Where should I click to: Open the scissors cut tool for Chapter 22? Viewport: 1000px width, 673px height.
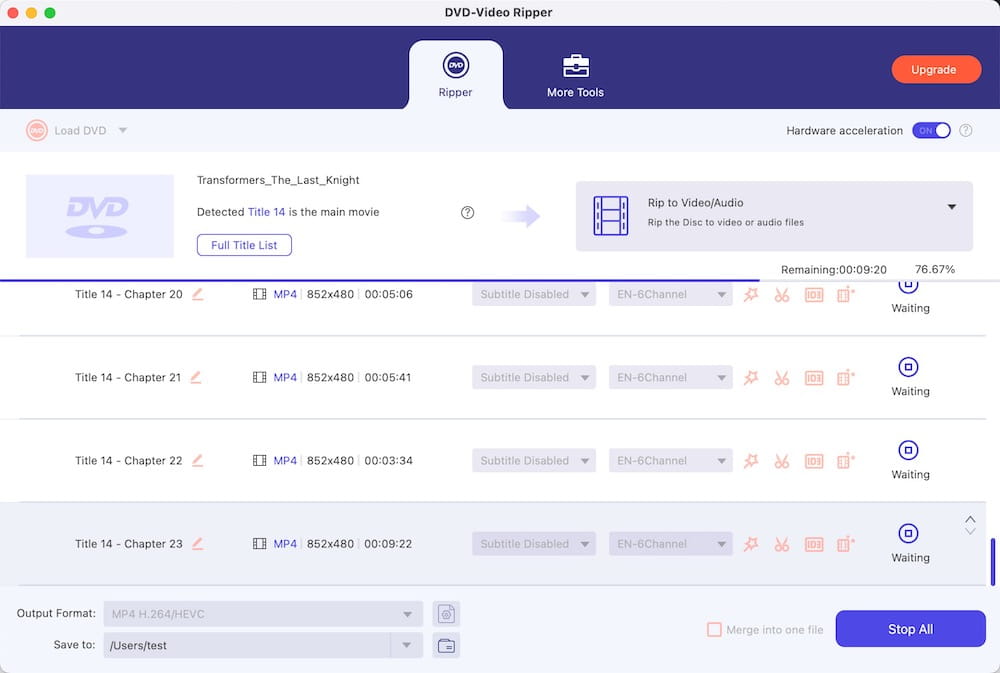pyautogui.click(x=782, y=461)
